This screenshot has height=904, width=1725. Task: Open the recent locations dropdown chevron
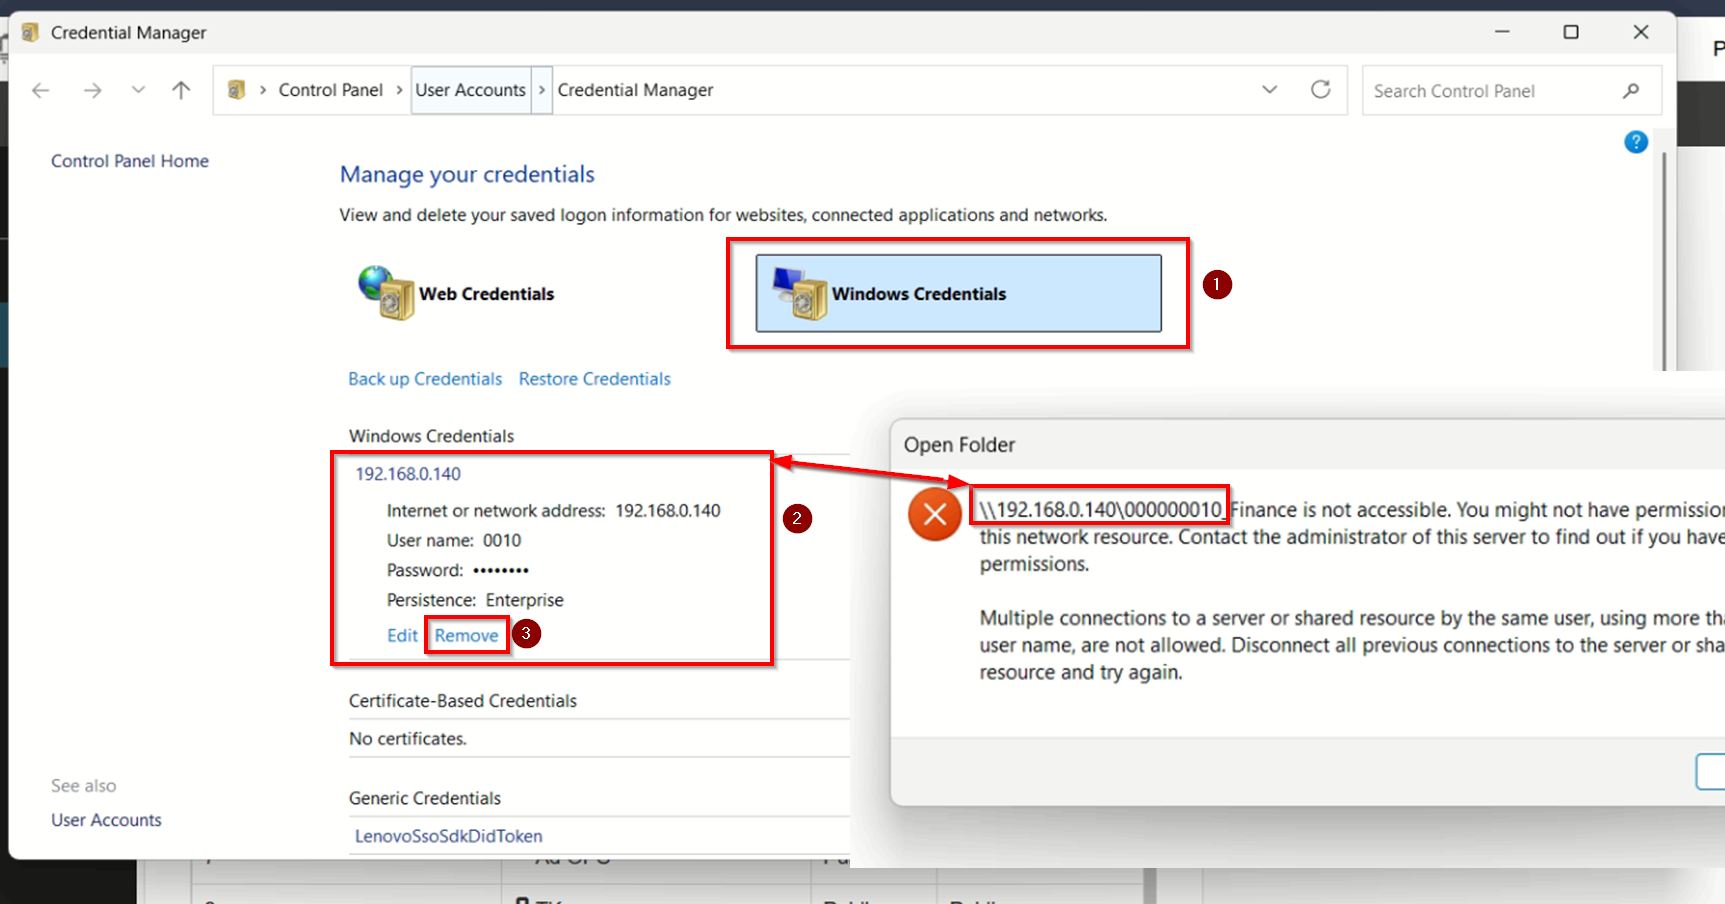138,91
